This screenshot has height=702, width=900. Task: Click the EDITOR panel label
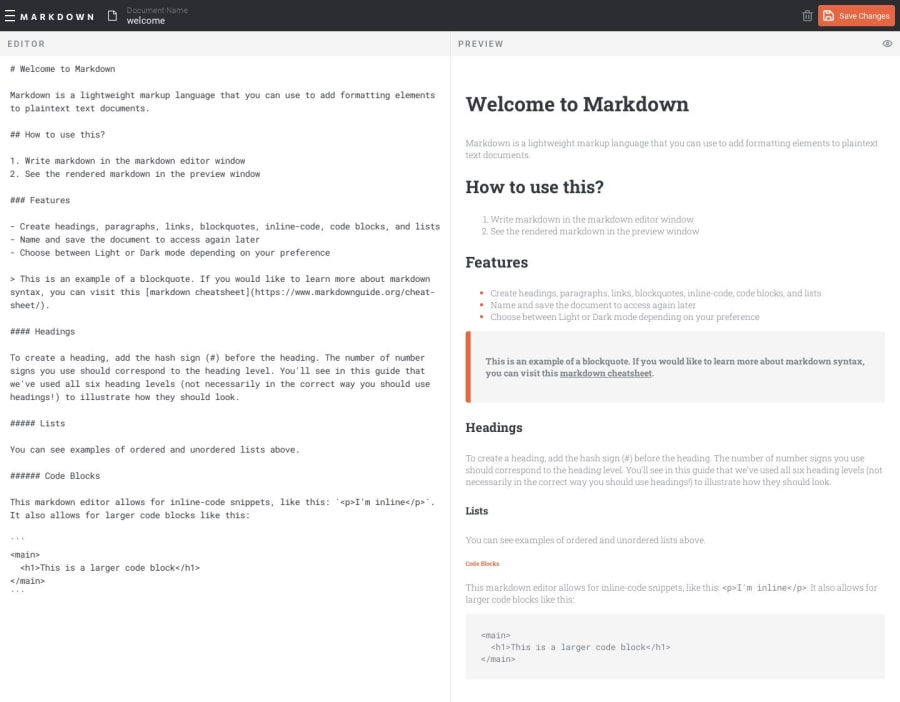(x=26, y=44)
